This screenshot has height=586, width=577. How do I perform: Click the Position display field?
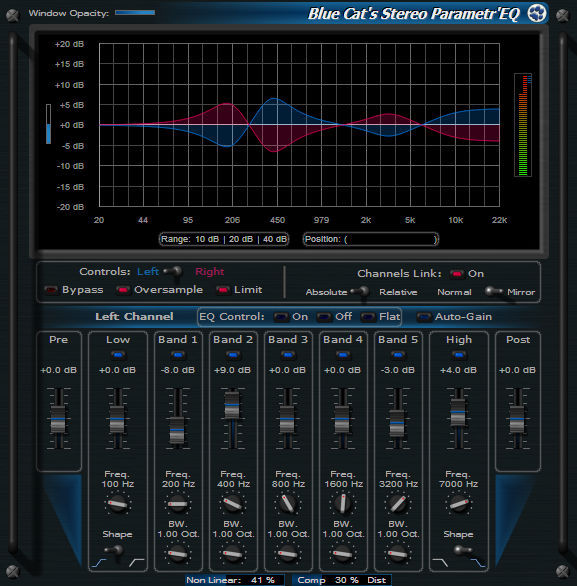(371, 239)
